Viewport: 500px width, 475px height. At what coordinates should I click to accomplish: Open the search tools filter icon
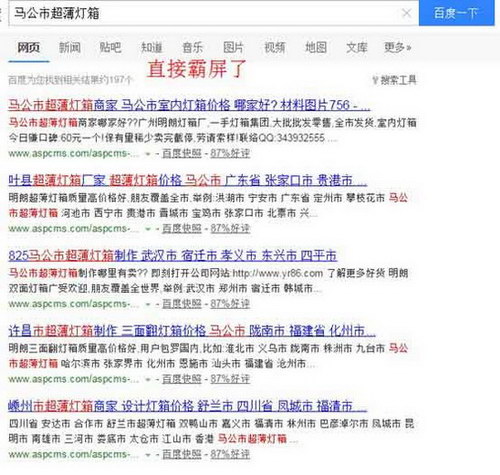375,80
